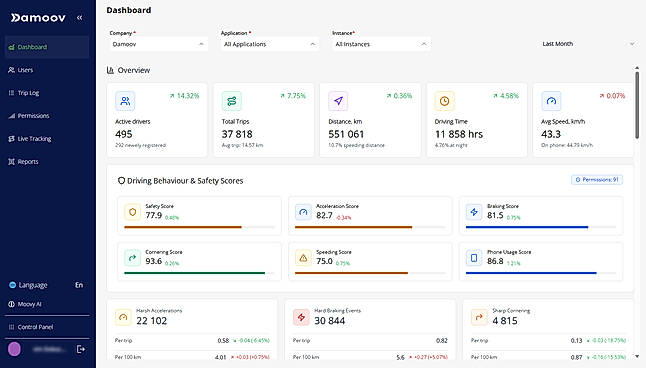Click the Sharp Cornering arrow icon
This screenshot has height=368, width=646.
pyautogui.click(x=479, y=317)
